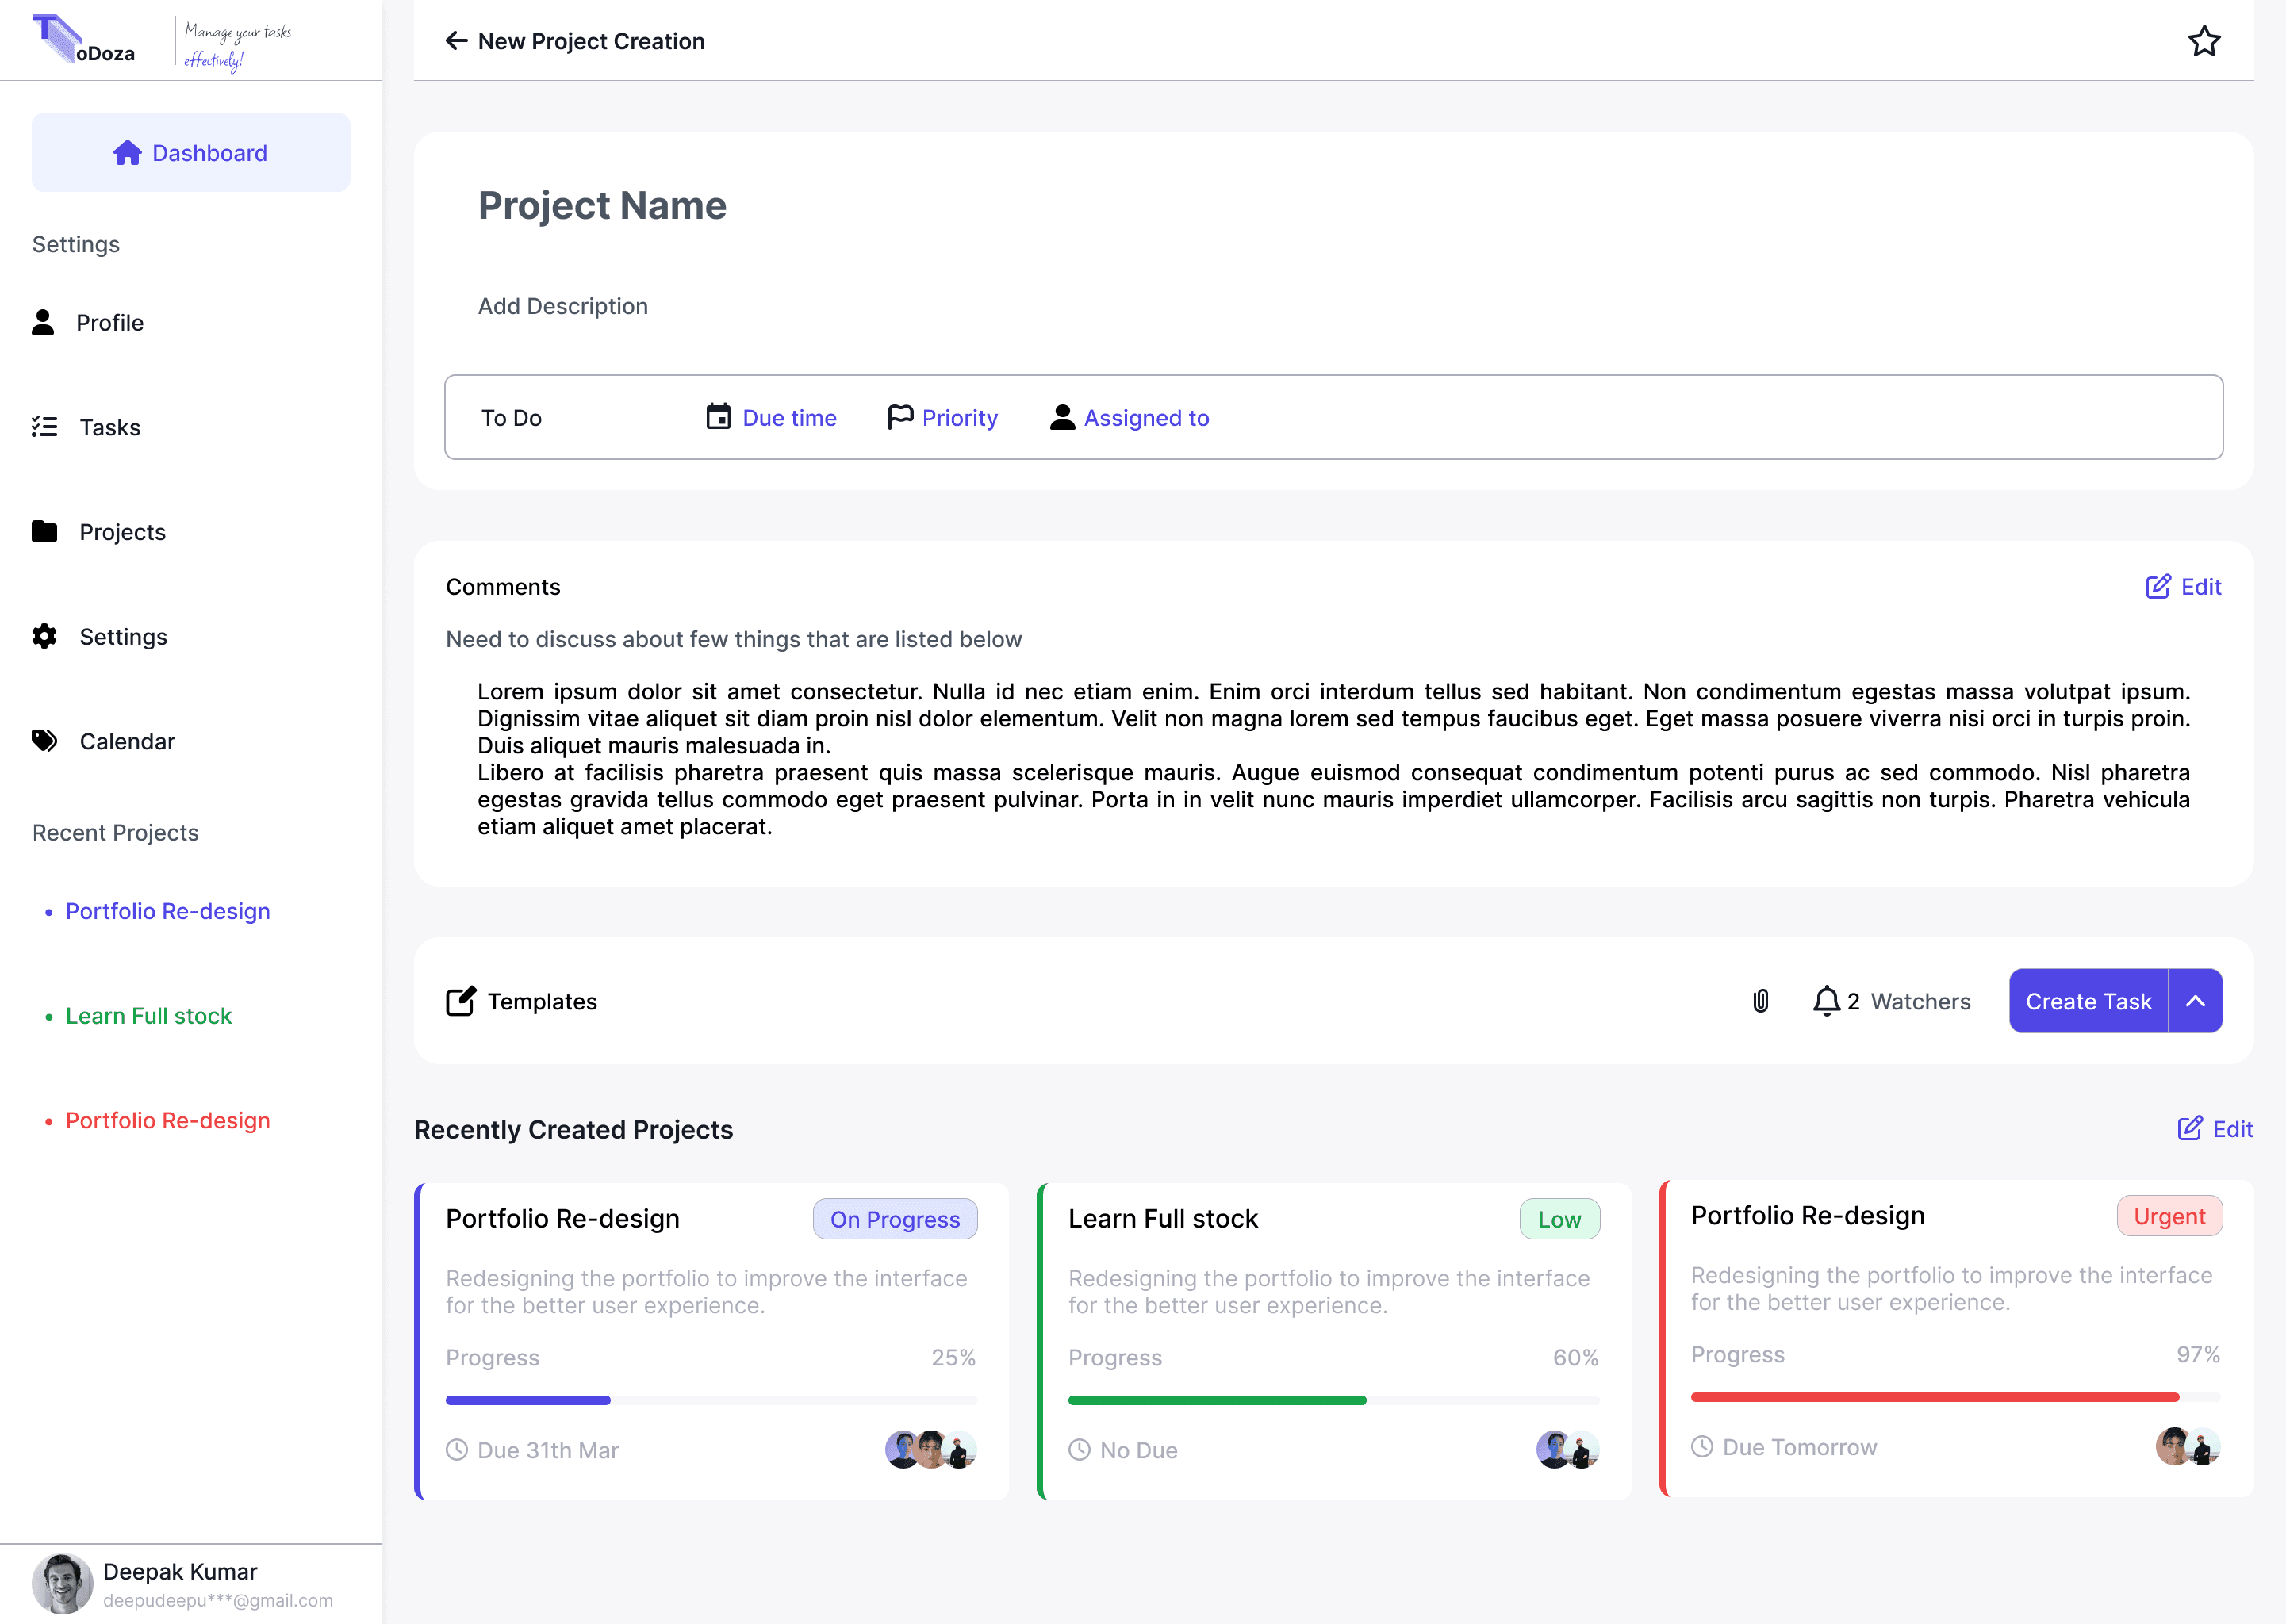This screenshot has height=1624, width=2286.
Task: Click the clock icon beside Due Tomorrow
Action: coord(1702,1447)
